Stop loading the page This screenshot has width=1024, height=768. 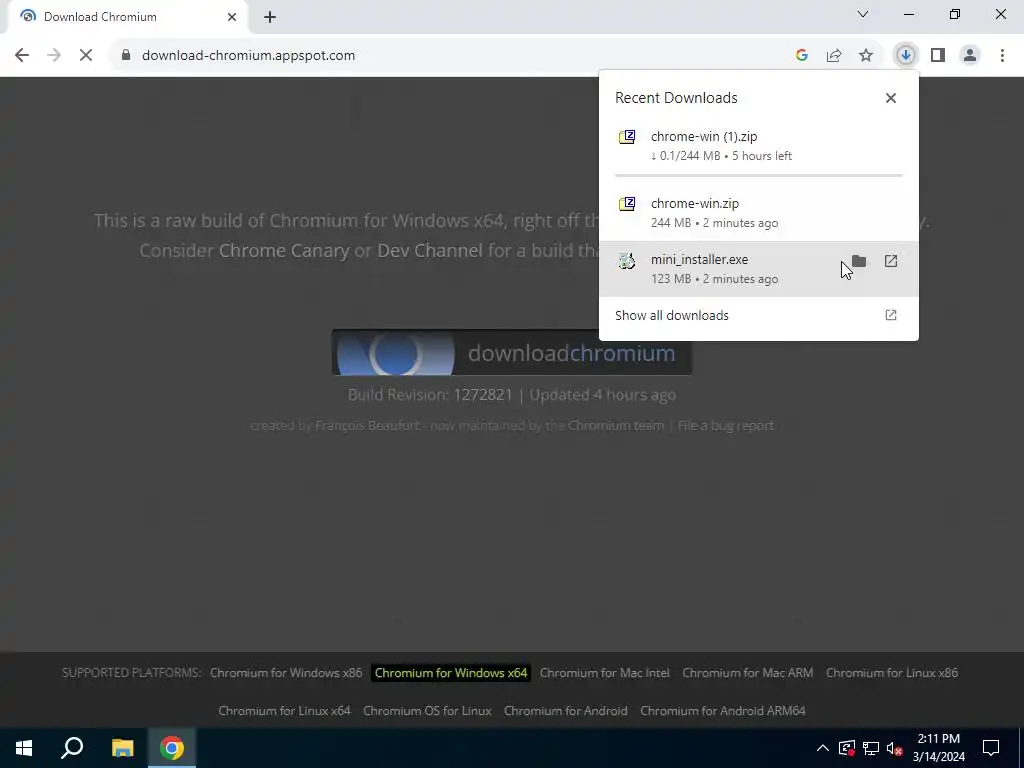(x=86, y=56)
